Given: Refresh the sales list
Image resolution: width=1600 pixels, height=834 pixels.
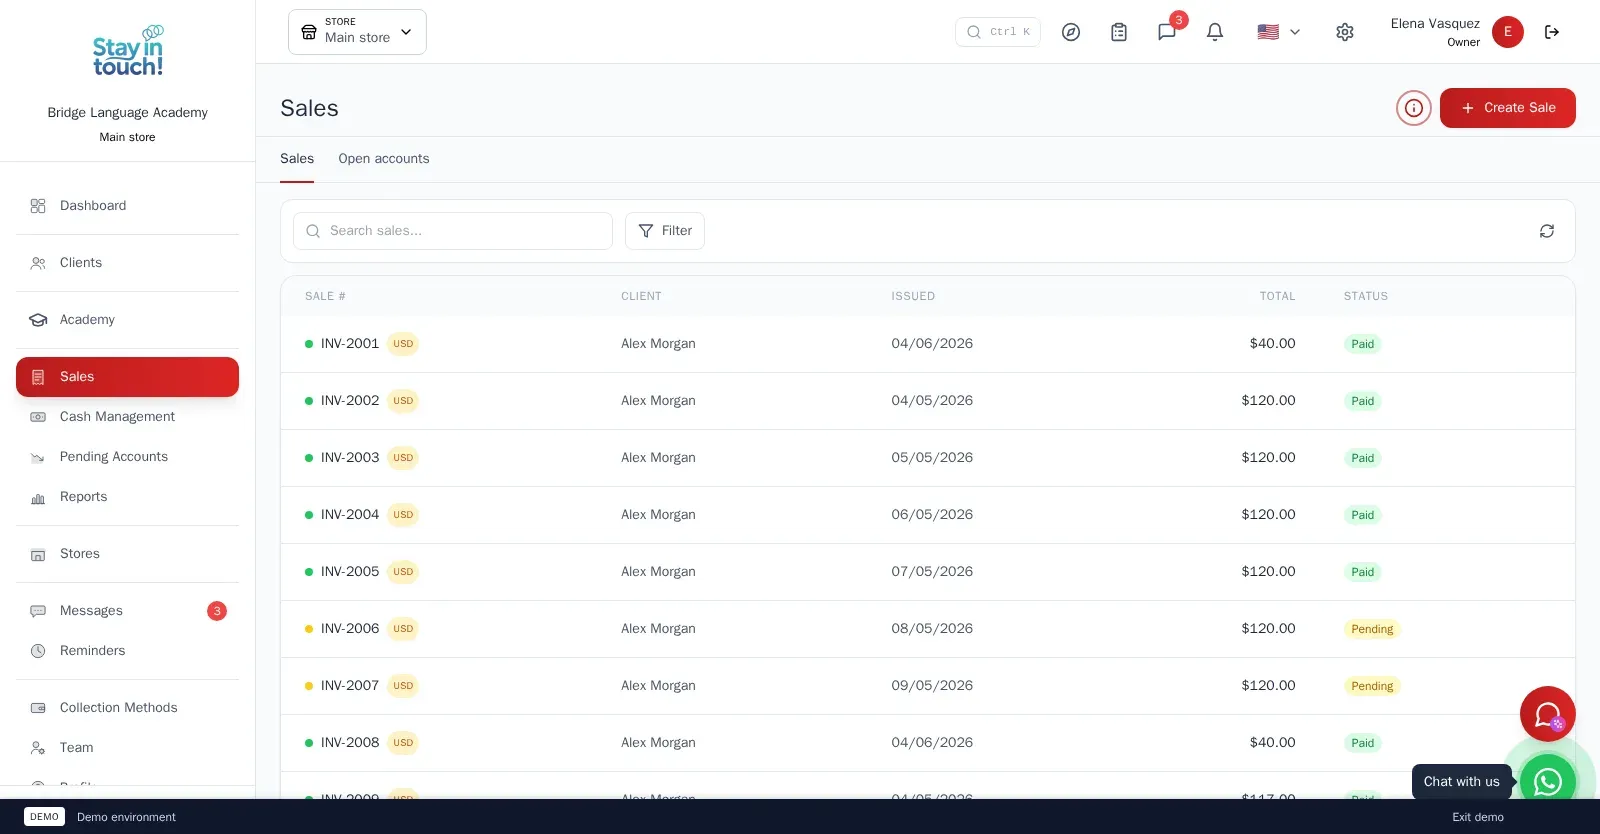Looking at the screenshot, I should pos(1547,231).
